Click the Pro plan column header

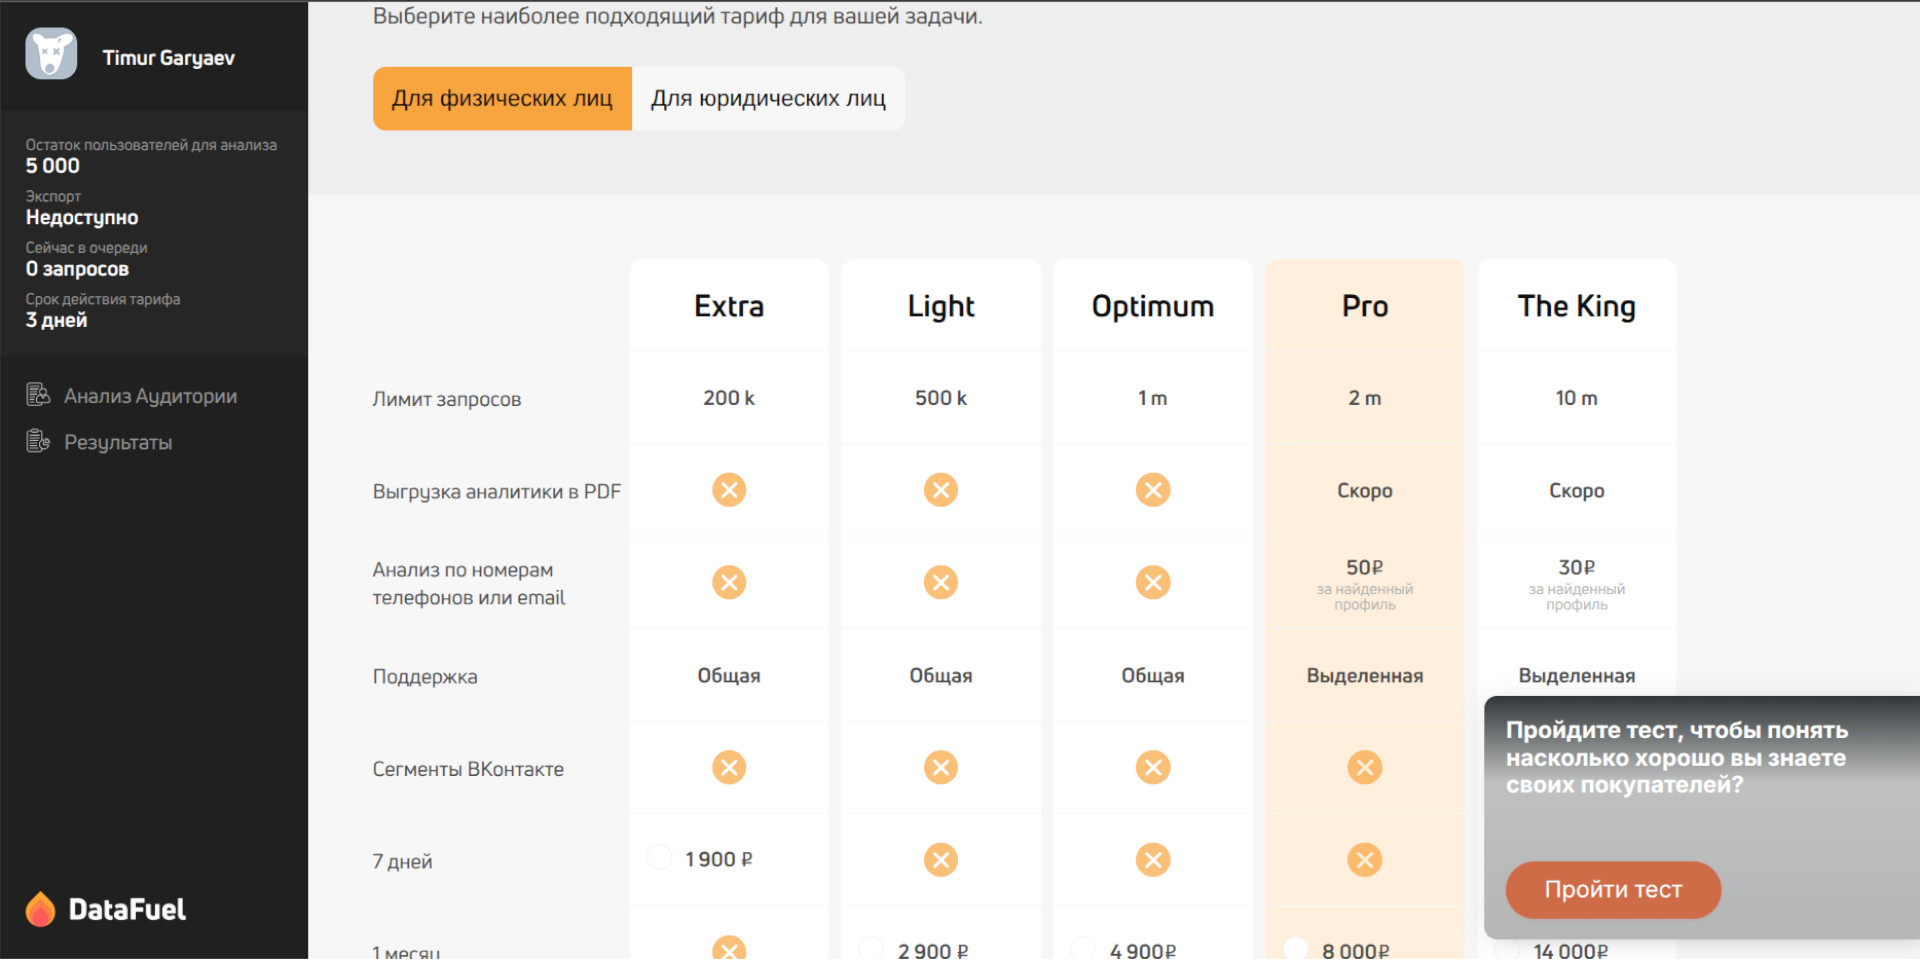pos(1364,306)
